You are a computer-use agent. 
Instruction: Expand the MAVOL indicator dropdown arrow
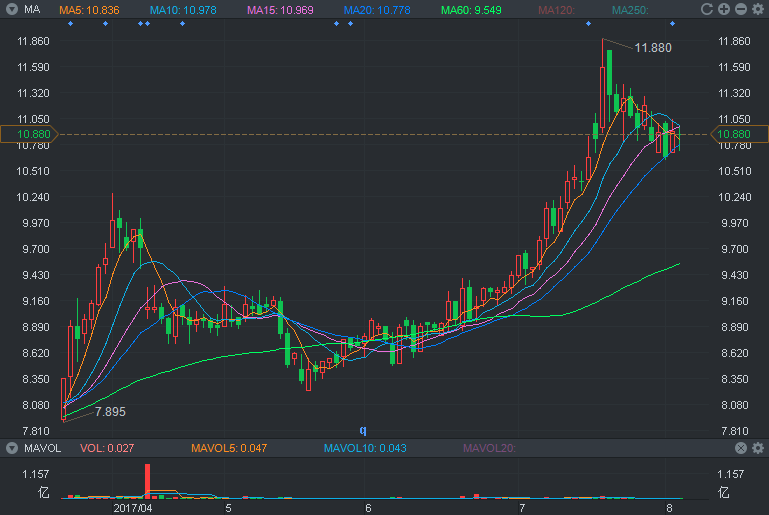[x=12, y=448]
